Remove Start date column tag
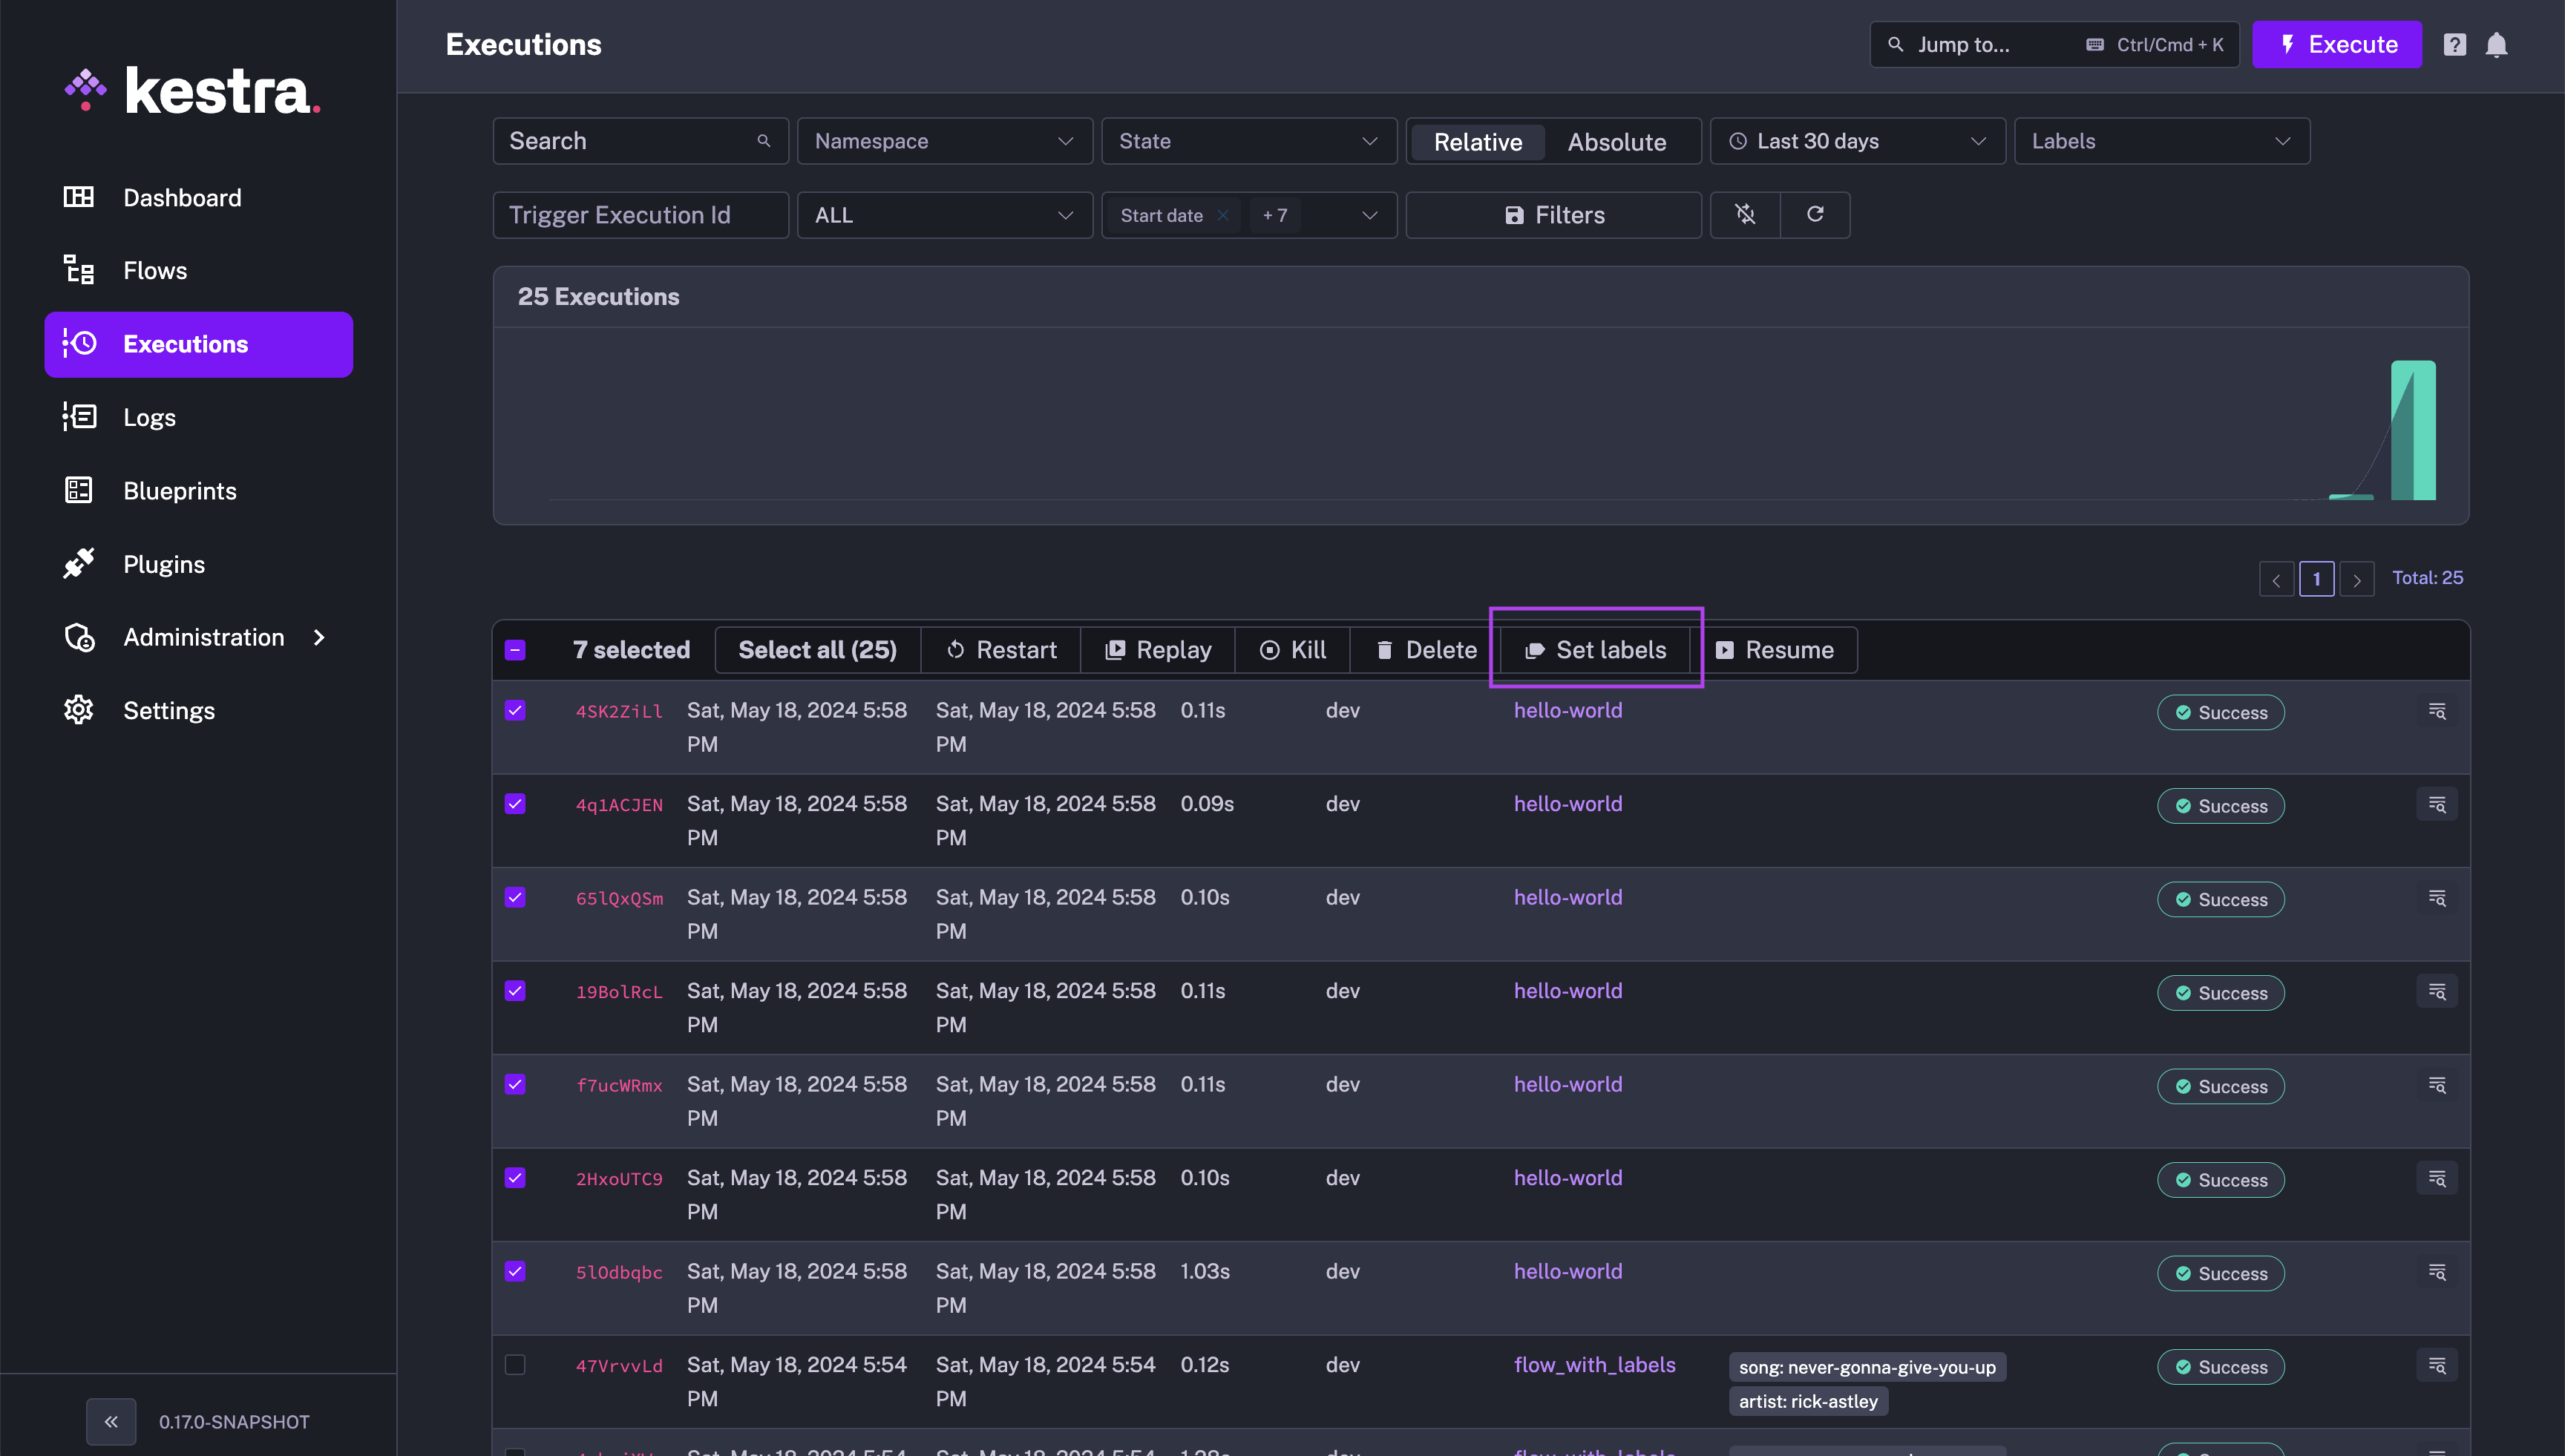Viewport: 2565px width, 1456px height. (1223, 215)
